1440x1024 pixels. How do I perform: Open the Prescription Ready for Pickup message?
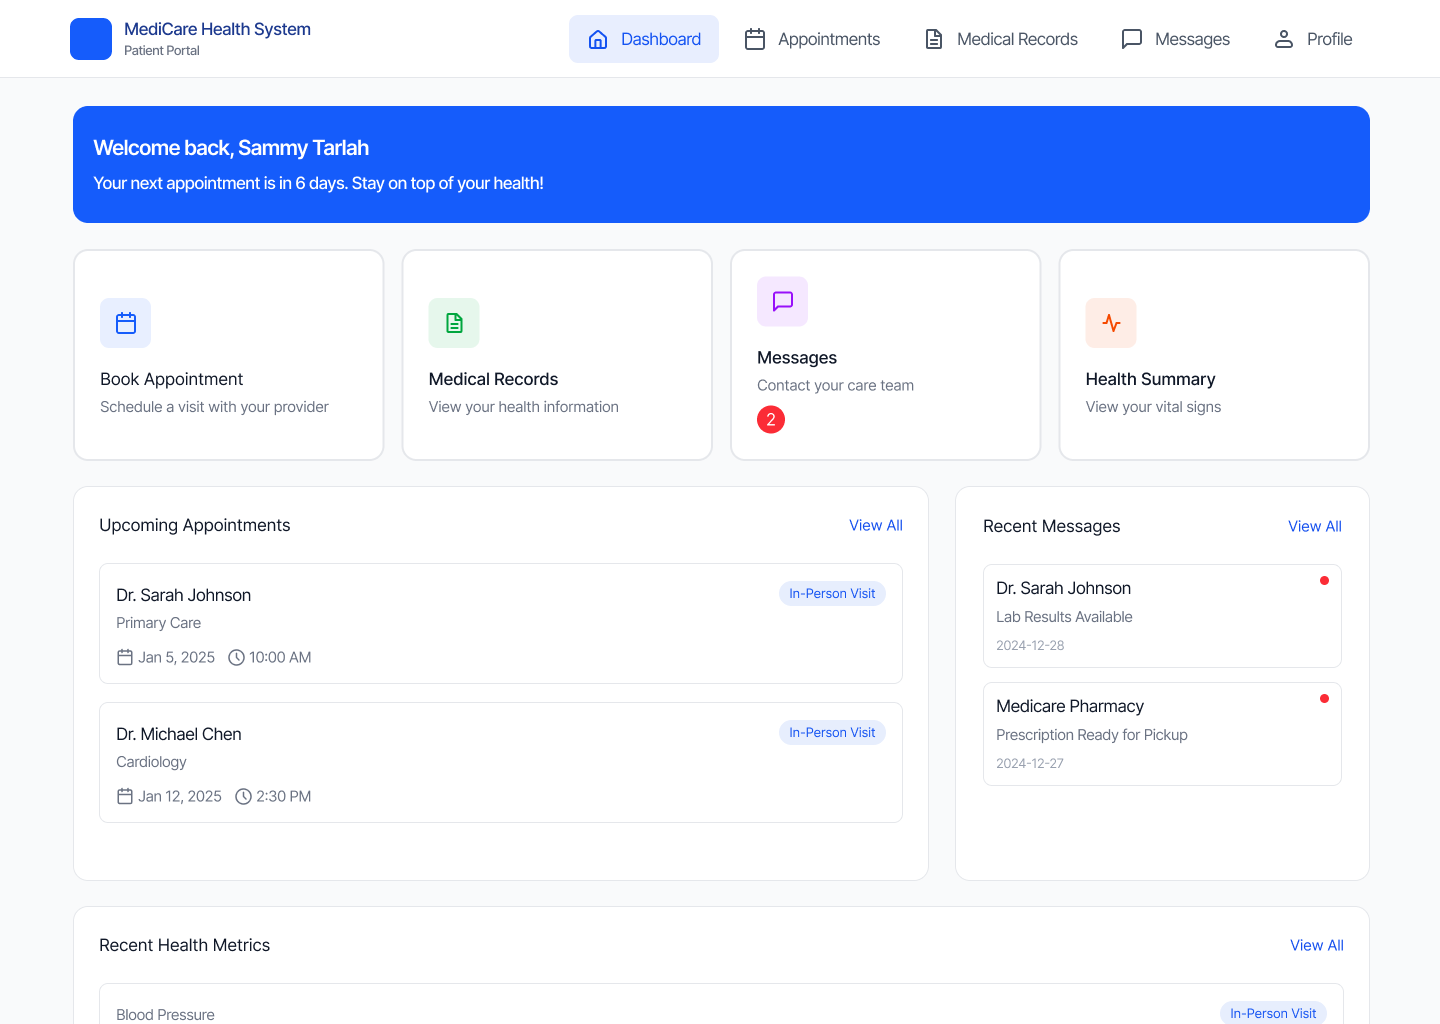point(1161,735)
